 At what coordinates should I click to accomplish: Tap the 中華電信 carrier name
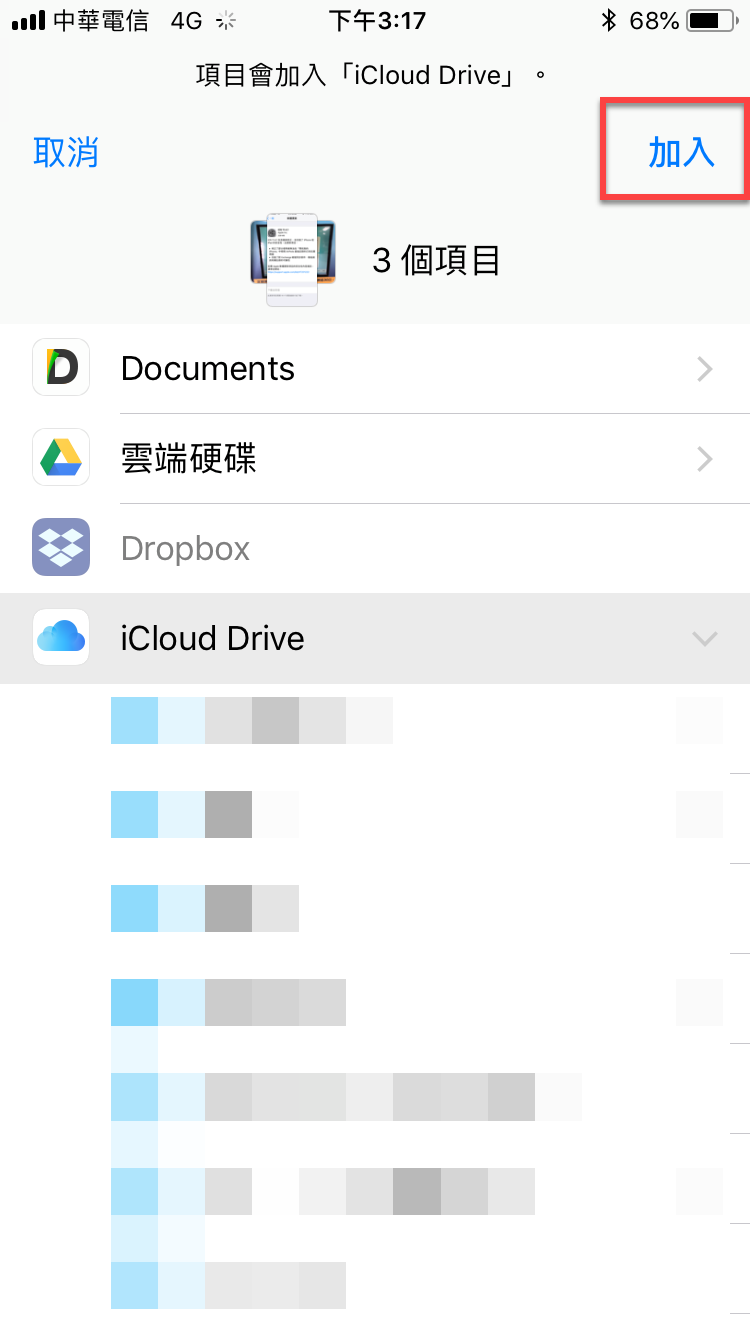coord(102,20)
